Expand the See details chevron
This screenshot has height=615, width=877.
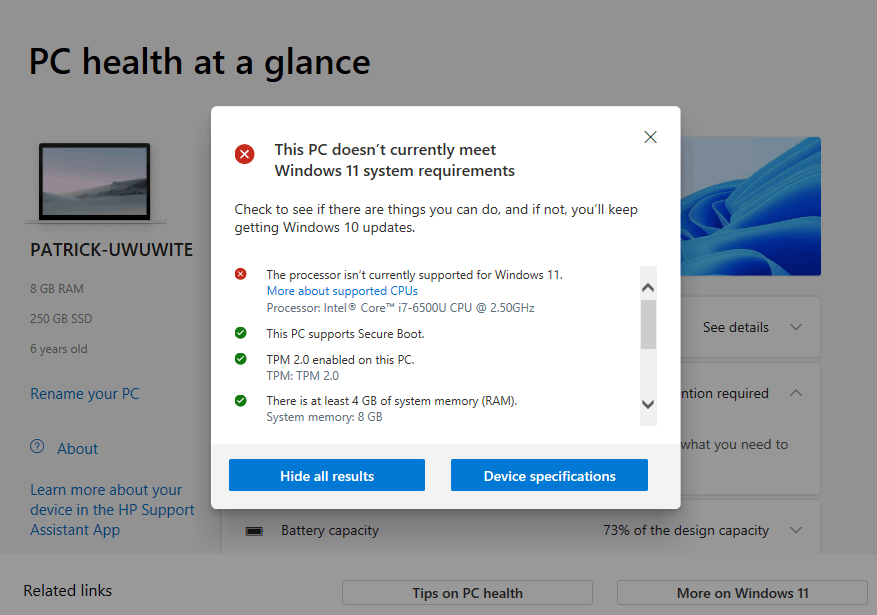coord(796,327)
